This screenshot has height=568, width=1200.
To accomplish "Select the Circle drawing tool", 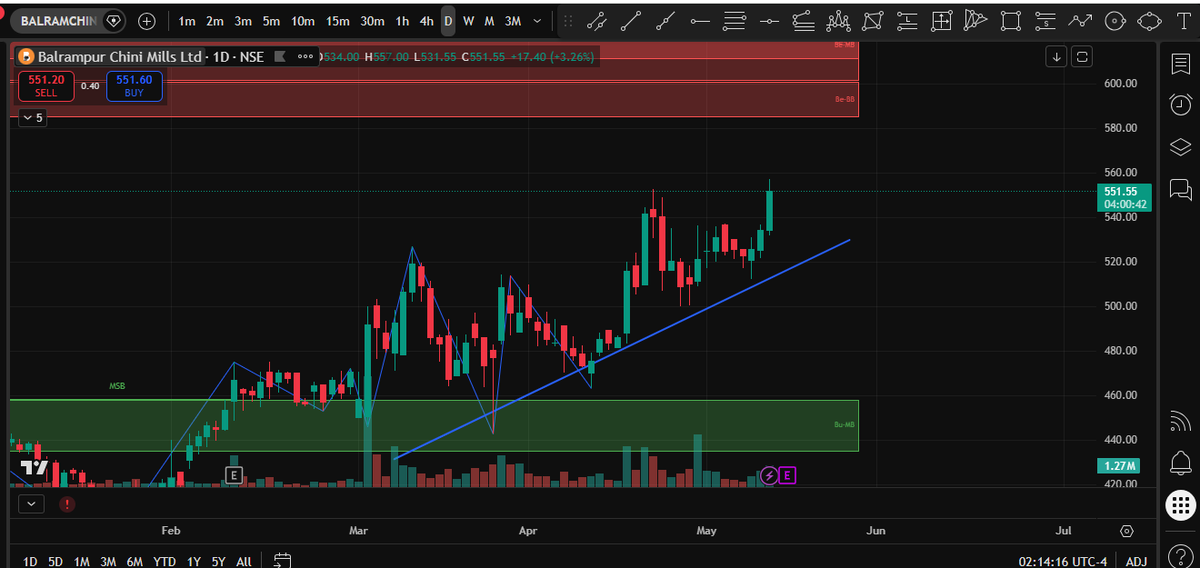I will coord(1115,20).
